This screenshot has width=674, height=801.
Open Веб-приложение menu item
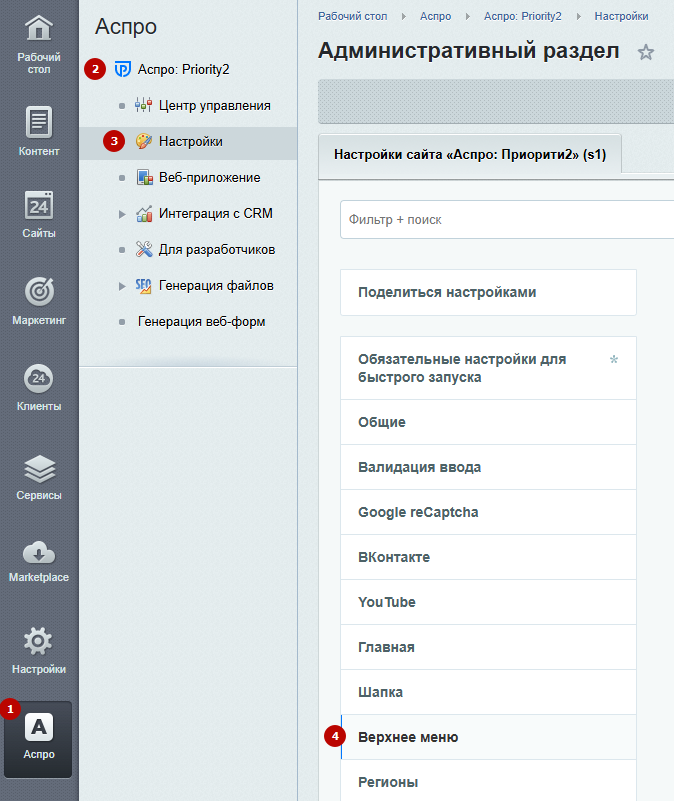point(210,177)
